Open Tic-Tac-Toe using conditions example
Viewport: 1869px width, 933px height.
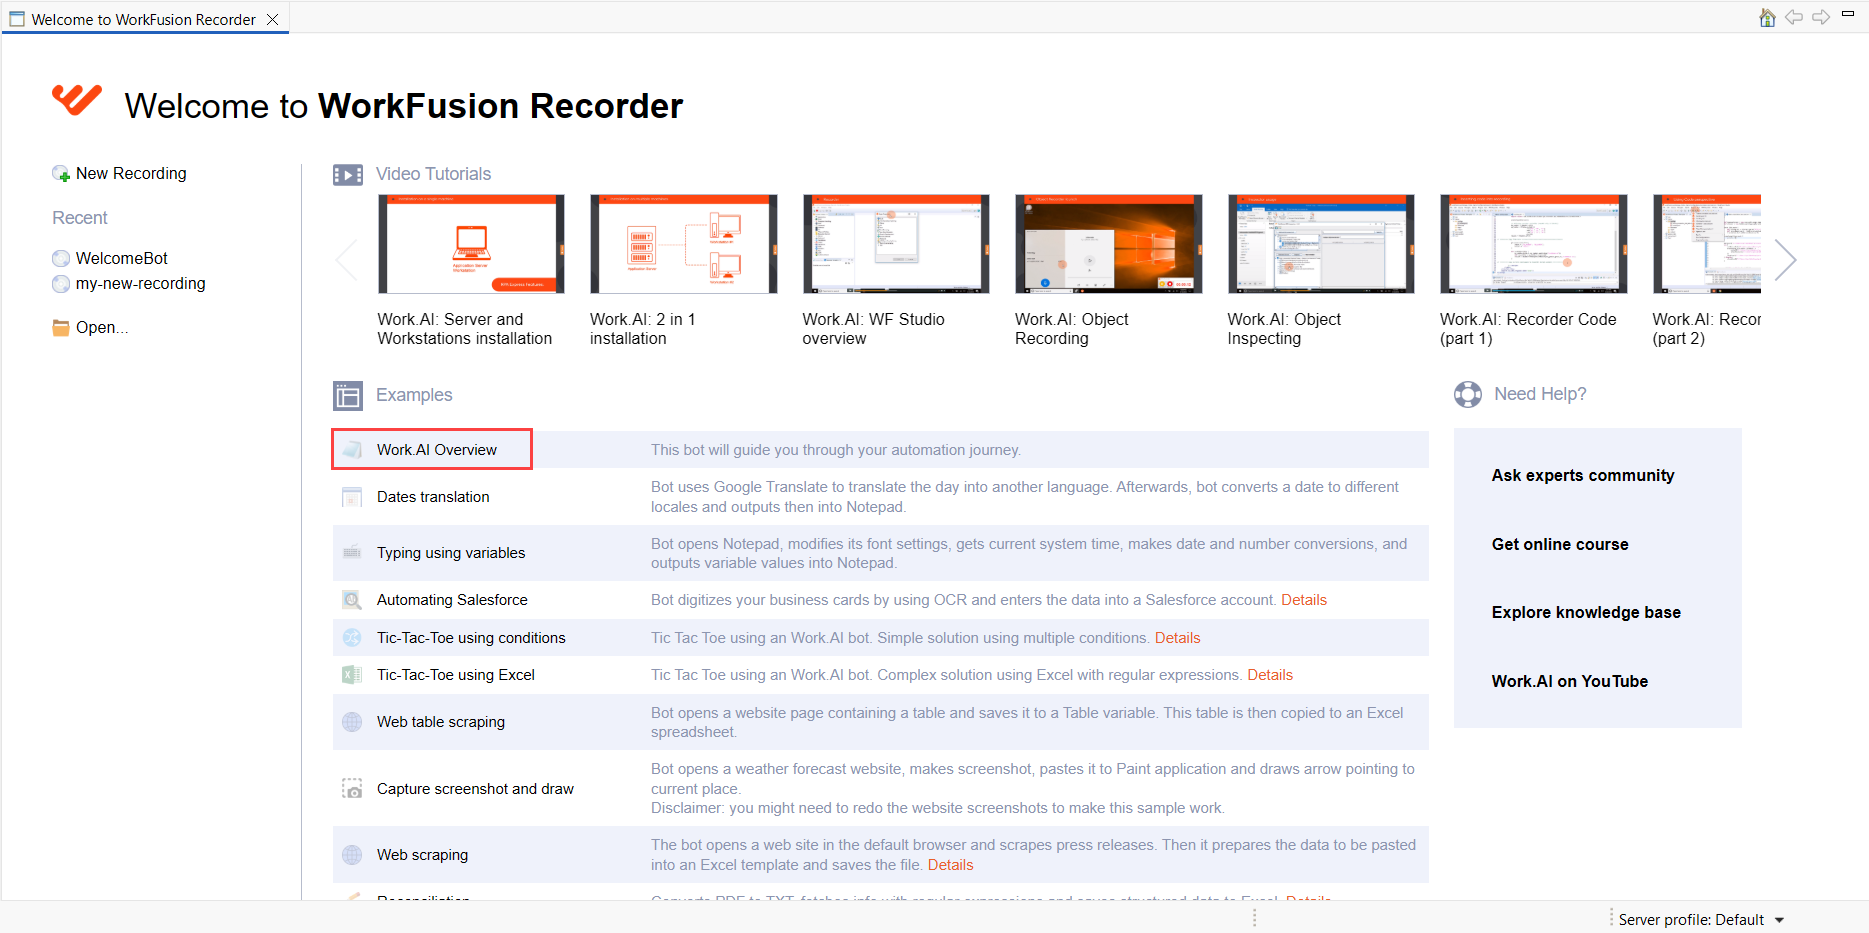[471, 638]
